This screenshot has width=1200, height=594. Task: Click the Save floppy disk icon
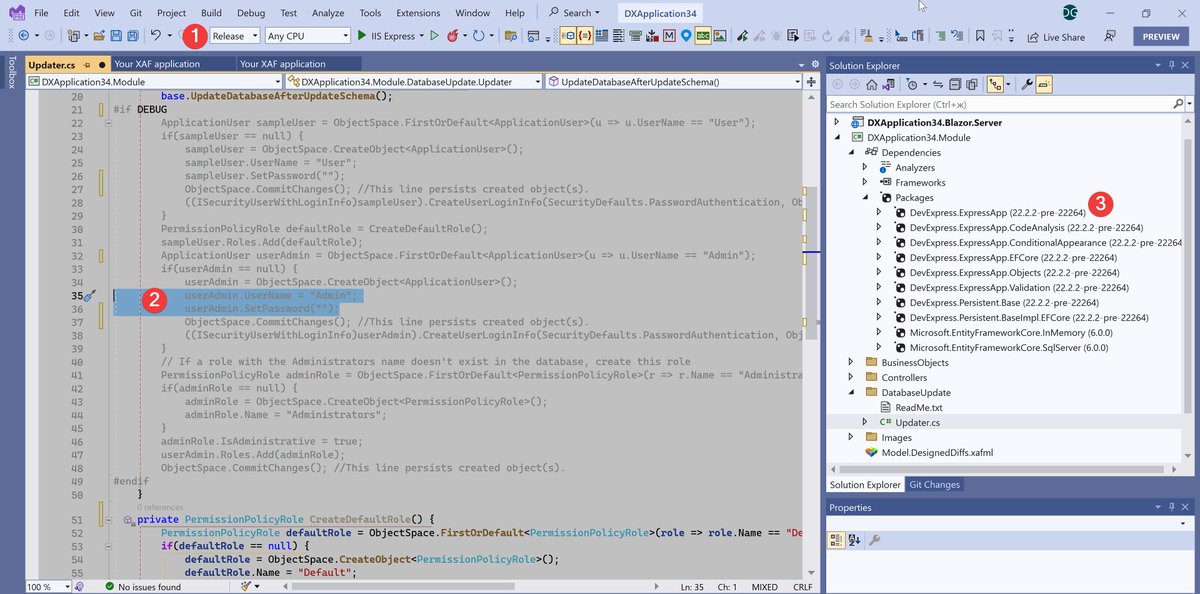click(x=116, y=36)
